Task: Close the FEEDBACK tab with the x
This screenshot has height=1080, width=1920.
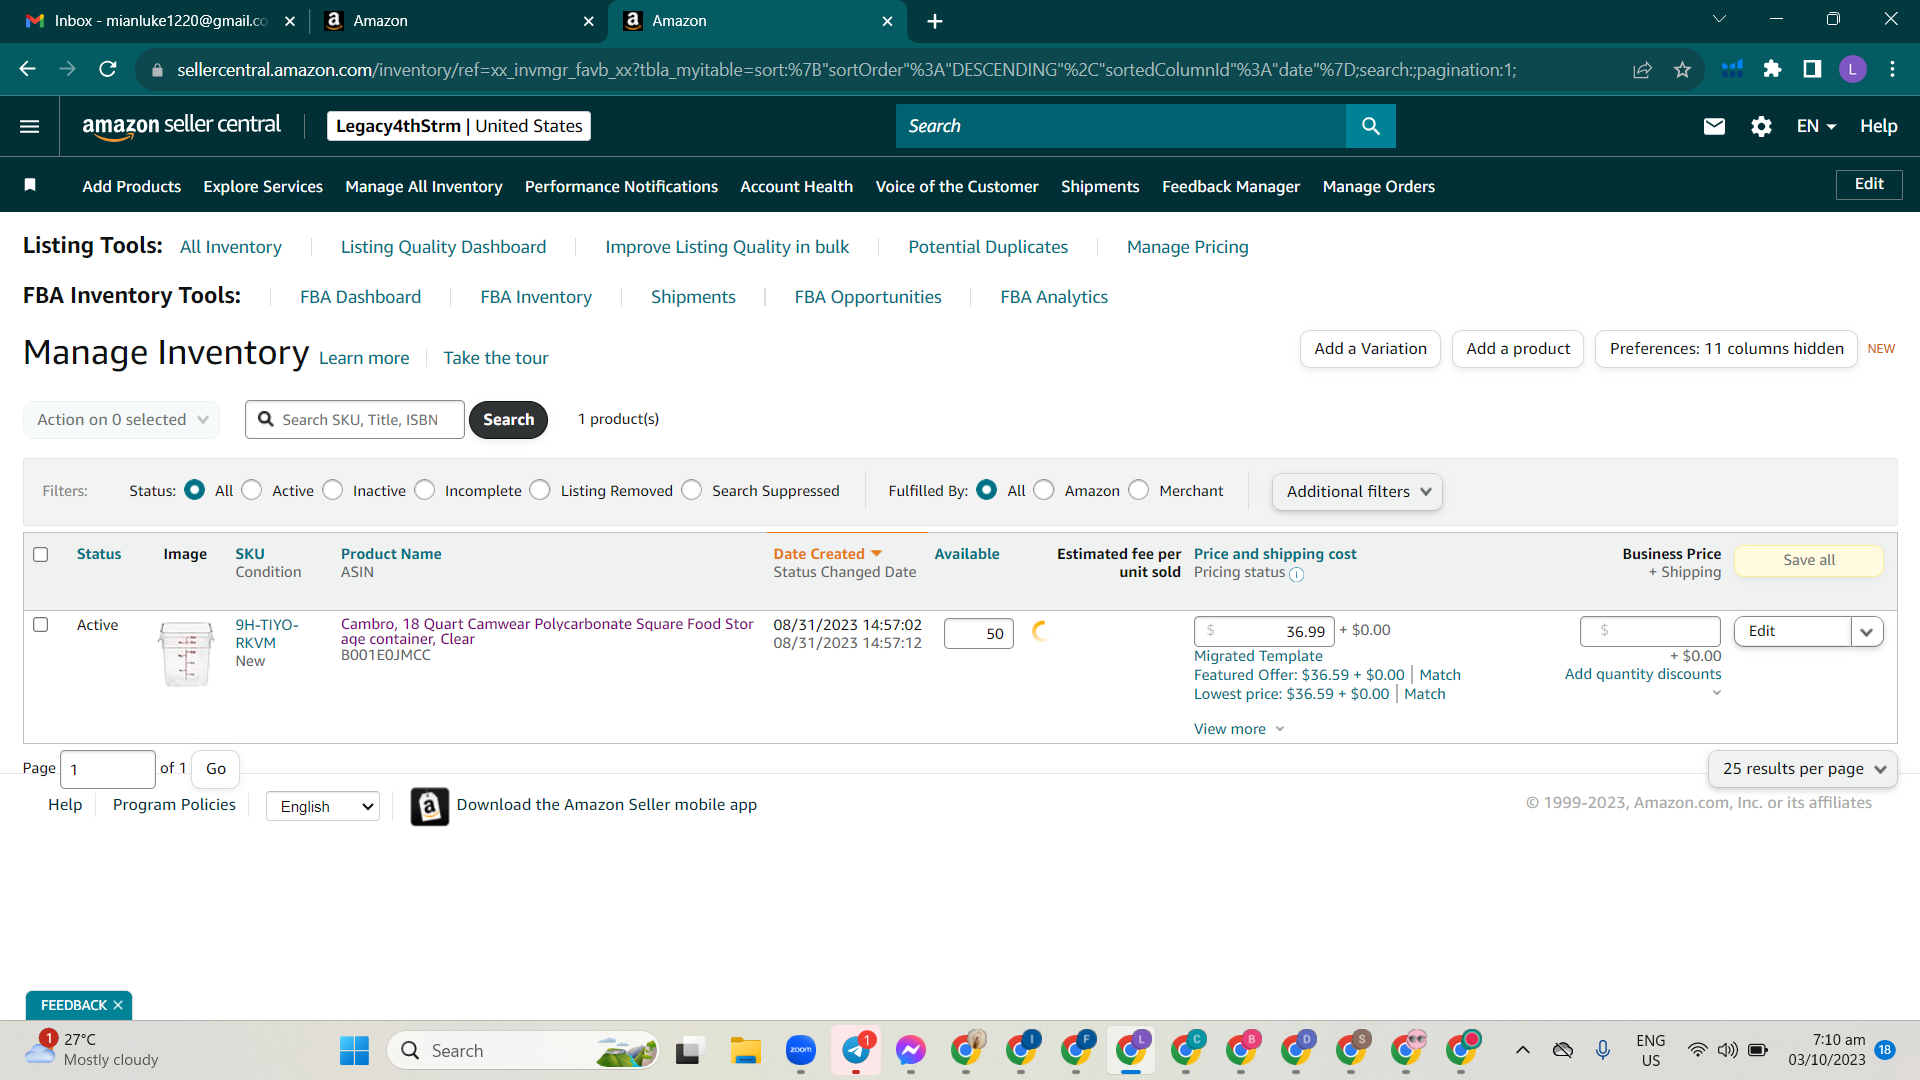Action: coord(118,1005)
